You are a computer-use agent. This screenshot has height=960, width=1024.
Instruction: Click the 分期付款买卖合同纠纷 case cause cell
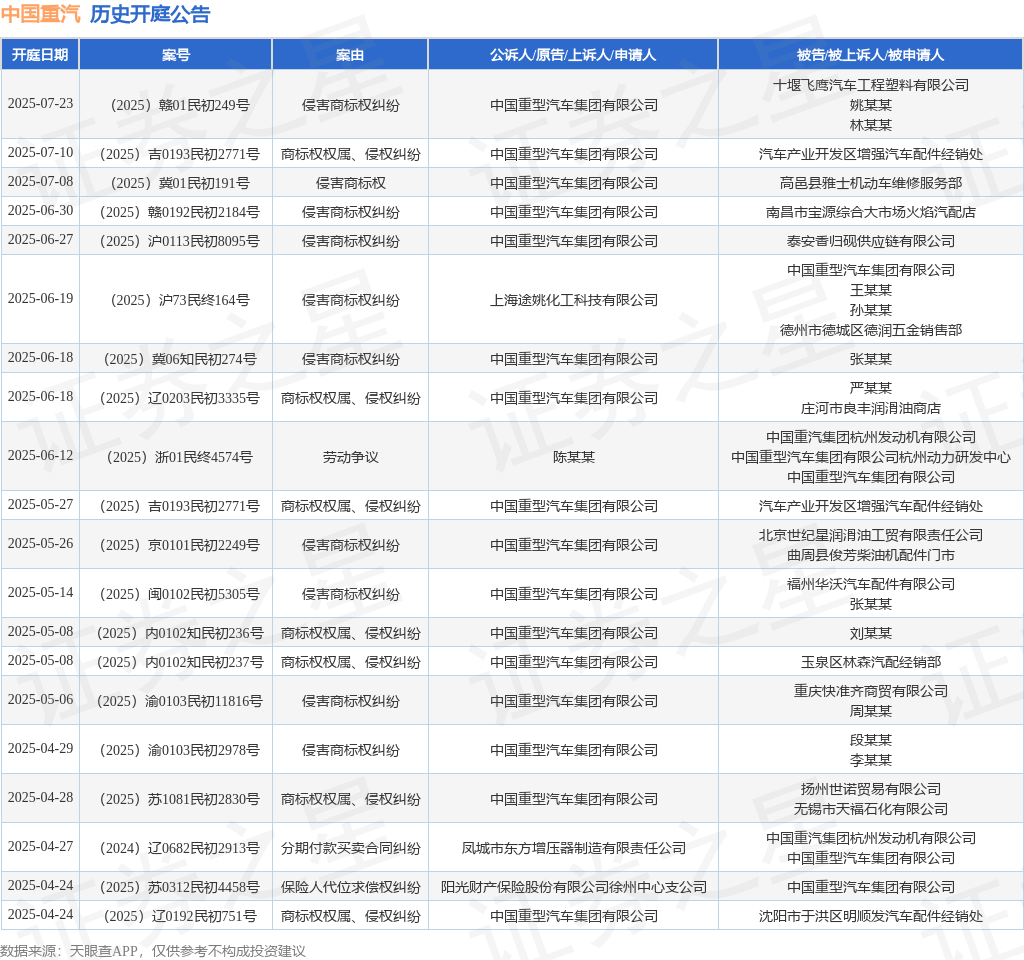[350, 848]
